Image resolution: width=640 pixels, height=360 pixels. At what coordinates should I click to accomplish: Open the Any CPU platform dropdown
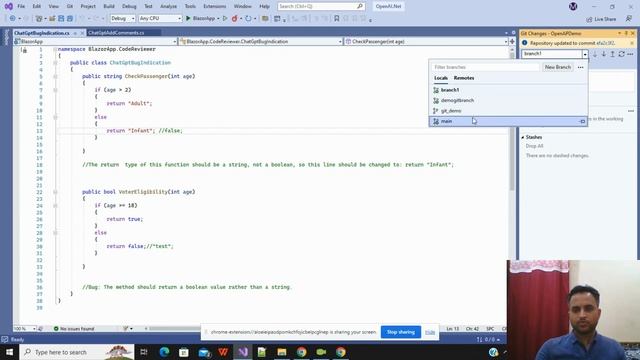[179, 18]
